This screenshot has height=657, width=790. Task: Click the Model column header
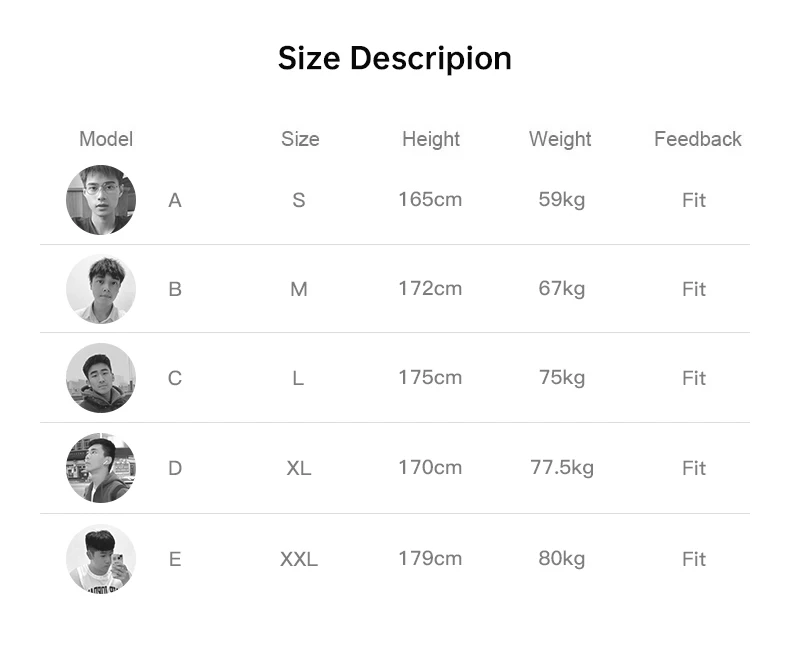pos(106,139)
